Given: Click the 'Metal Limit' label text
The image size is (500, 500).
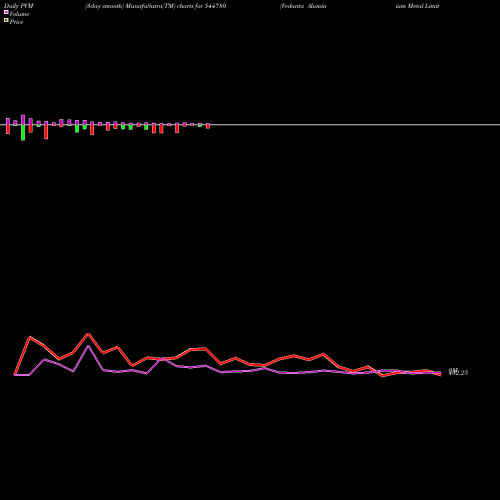Looking at the screenshot, I should [423, 6].
